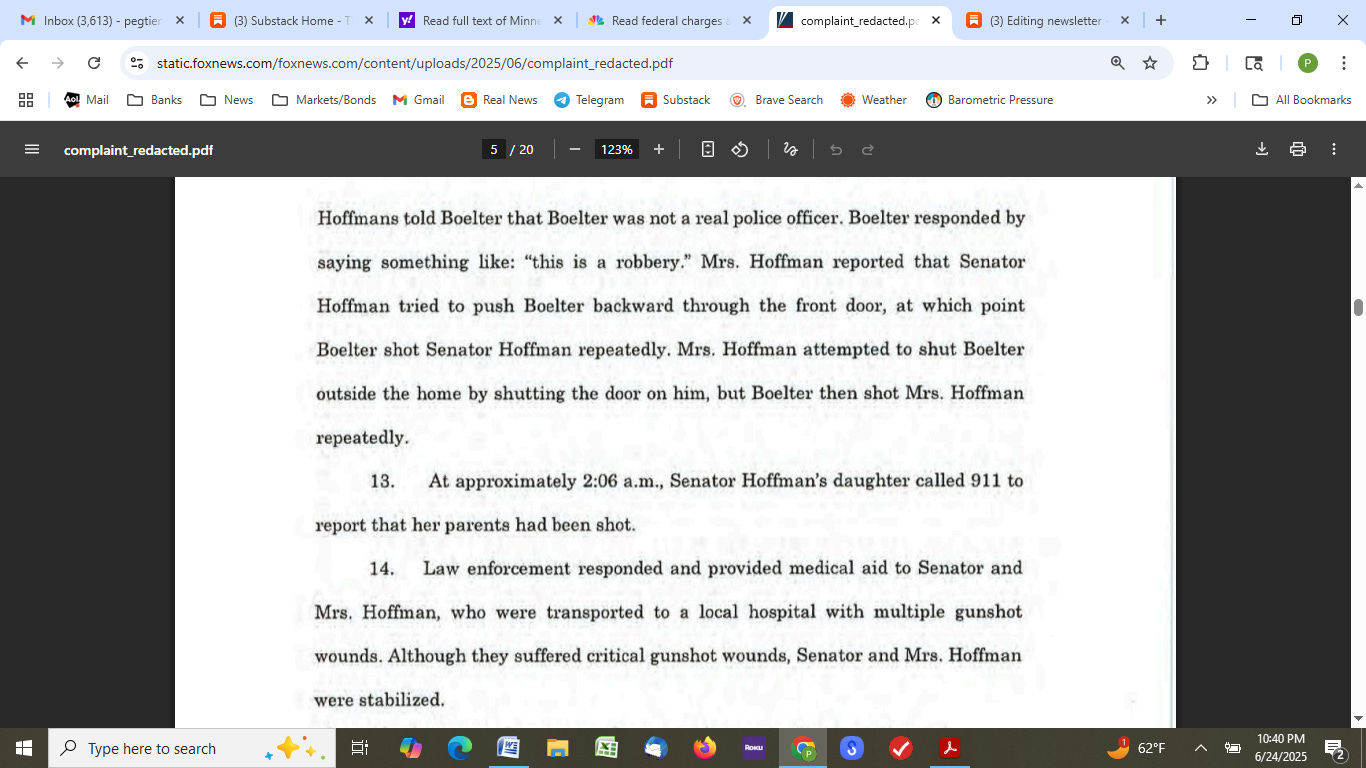Click the site information icon in the address bar
The image size is (1366, 768).
click(137, 63)
